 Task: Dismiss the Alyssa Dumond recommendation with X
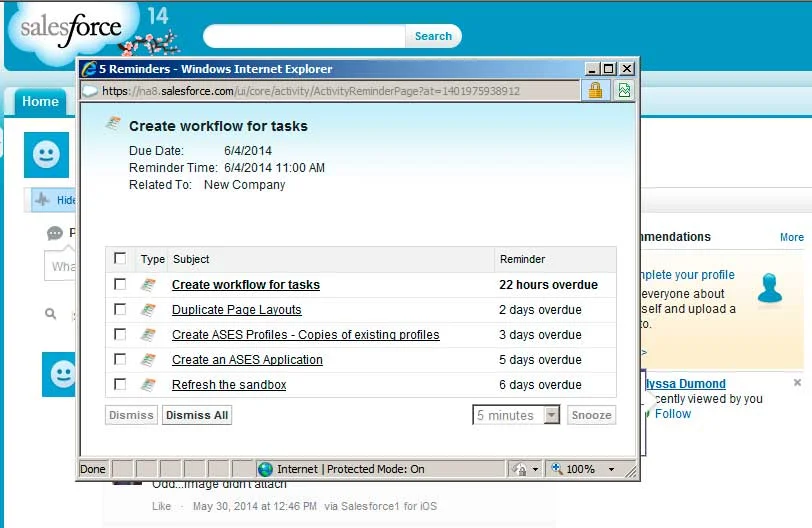[x=798, y=383]
